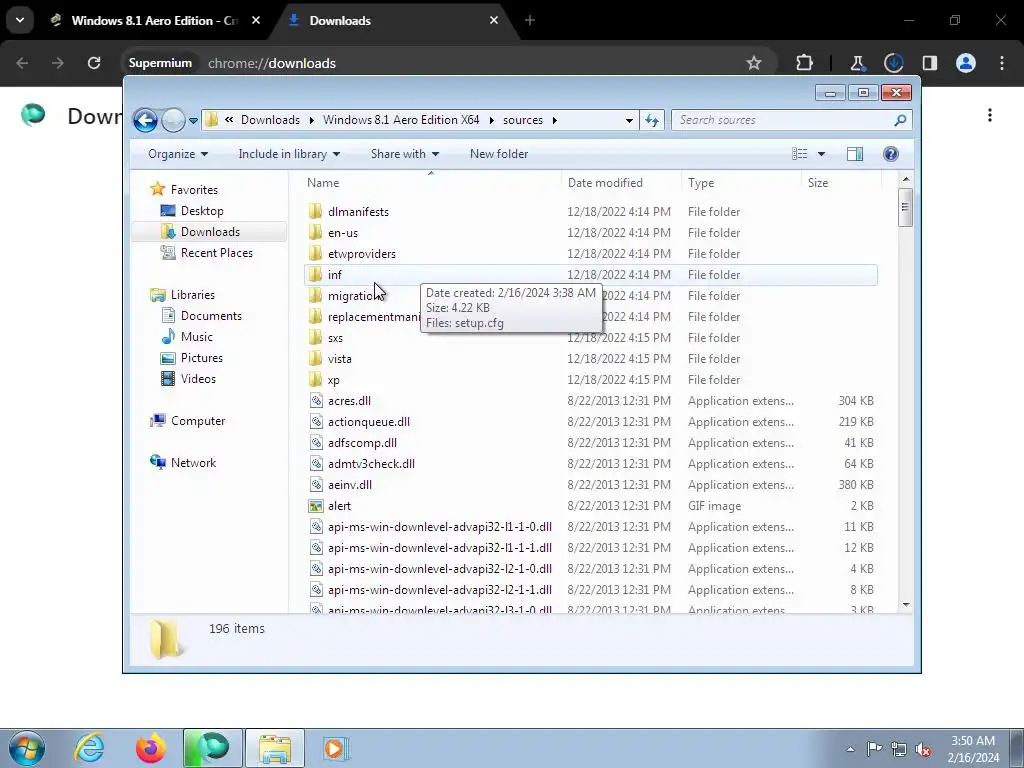Click the blue Help question mark icon
This screenshot has width=1024, height=768.
click(x=891, y=154)
